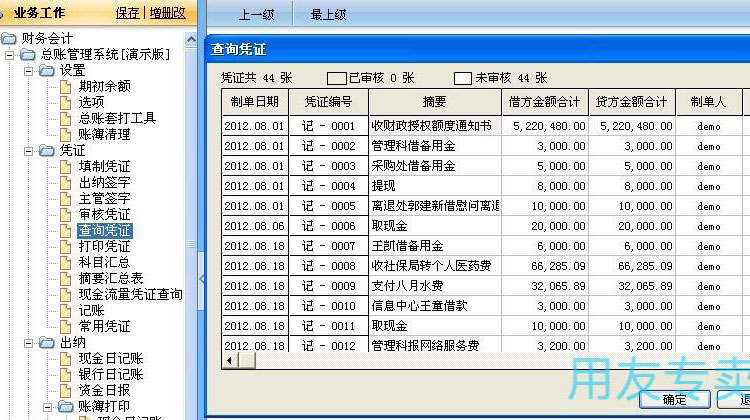Image resolution: width=750 pixels, height=420 pixels.
Task: Collapse the 总账管理系统 tree node
Action: (x=10, y=55)
